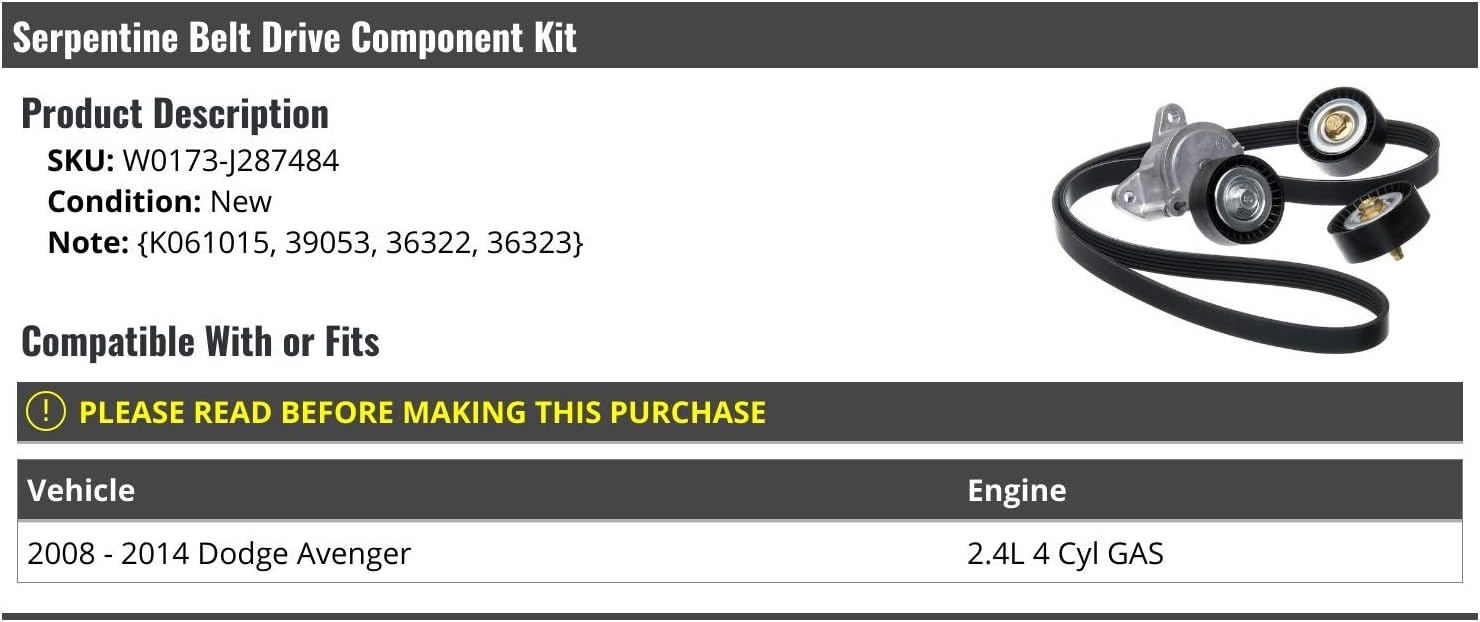Screen dimensions: 1480x622
Task: Click the "Vehicle" column header
Action: [81, 490]
